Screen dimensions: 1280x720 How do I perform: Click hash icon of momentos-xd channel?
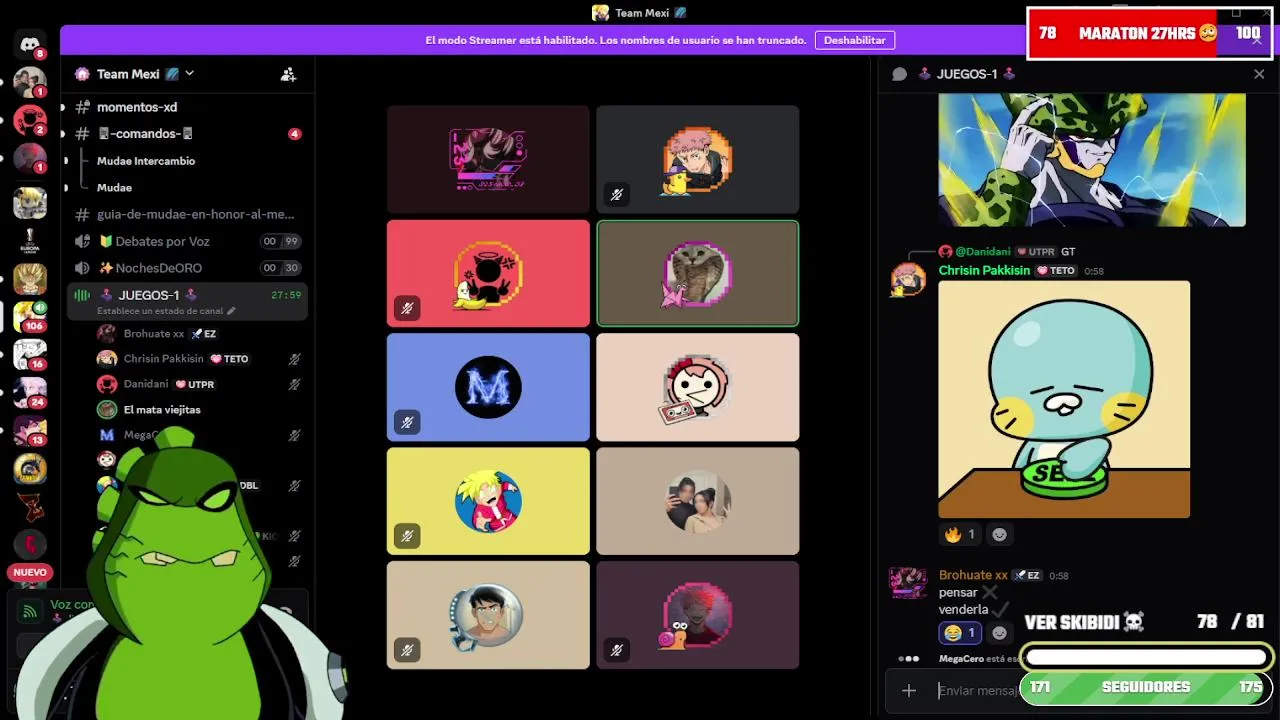click(x=82, y=107)
